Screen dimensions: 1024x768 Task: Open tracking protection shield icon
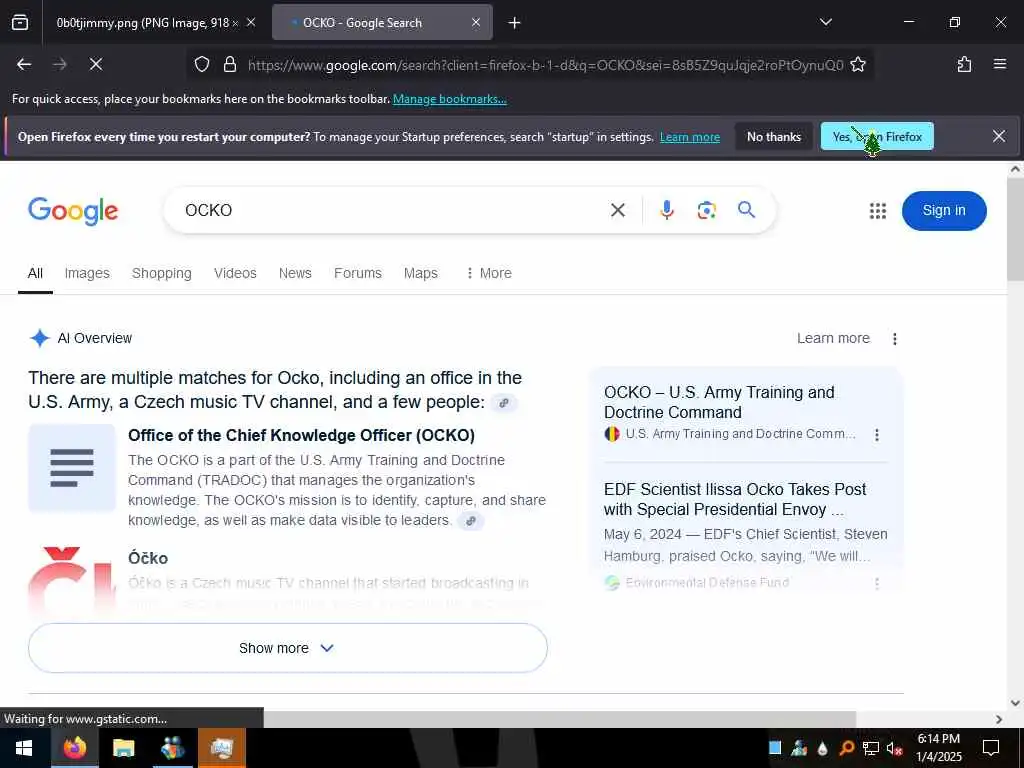coord(202,64)
